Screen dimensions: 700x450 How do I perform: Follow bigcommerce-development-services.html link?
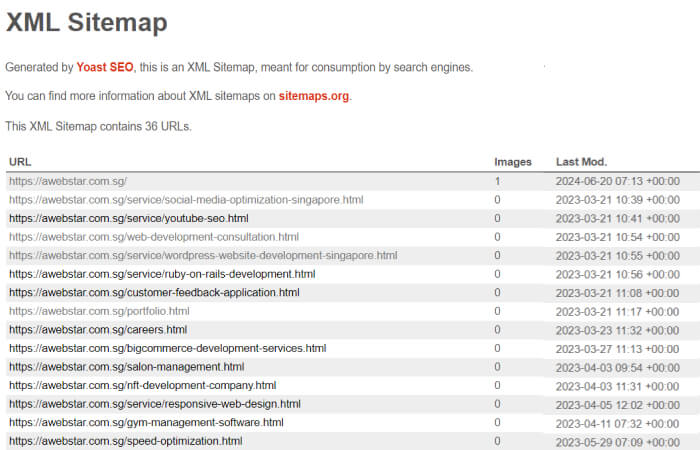pyautogui.click(x=167, y=348)
